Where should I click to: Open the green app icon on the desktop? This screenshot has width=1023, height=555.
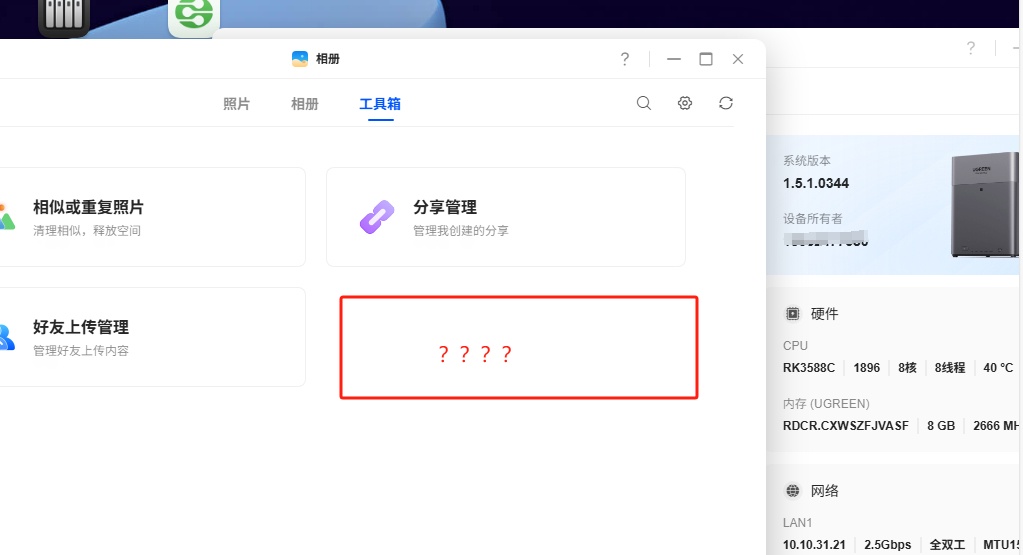point(194,16)
